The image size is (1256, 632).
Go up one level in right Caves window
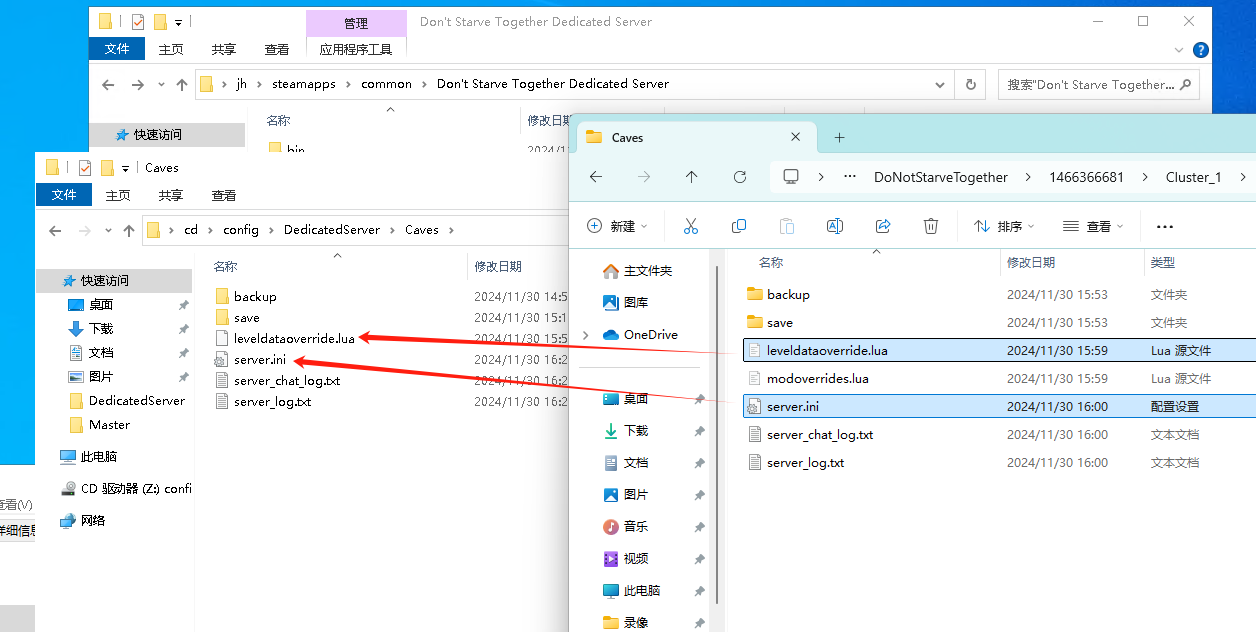click(692, 177)
